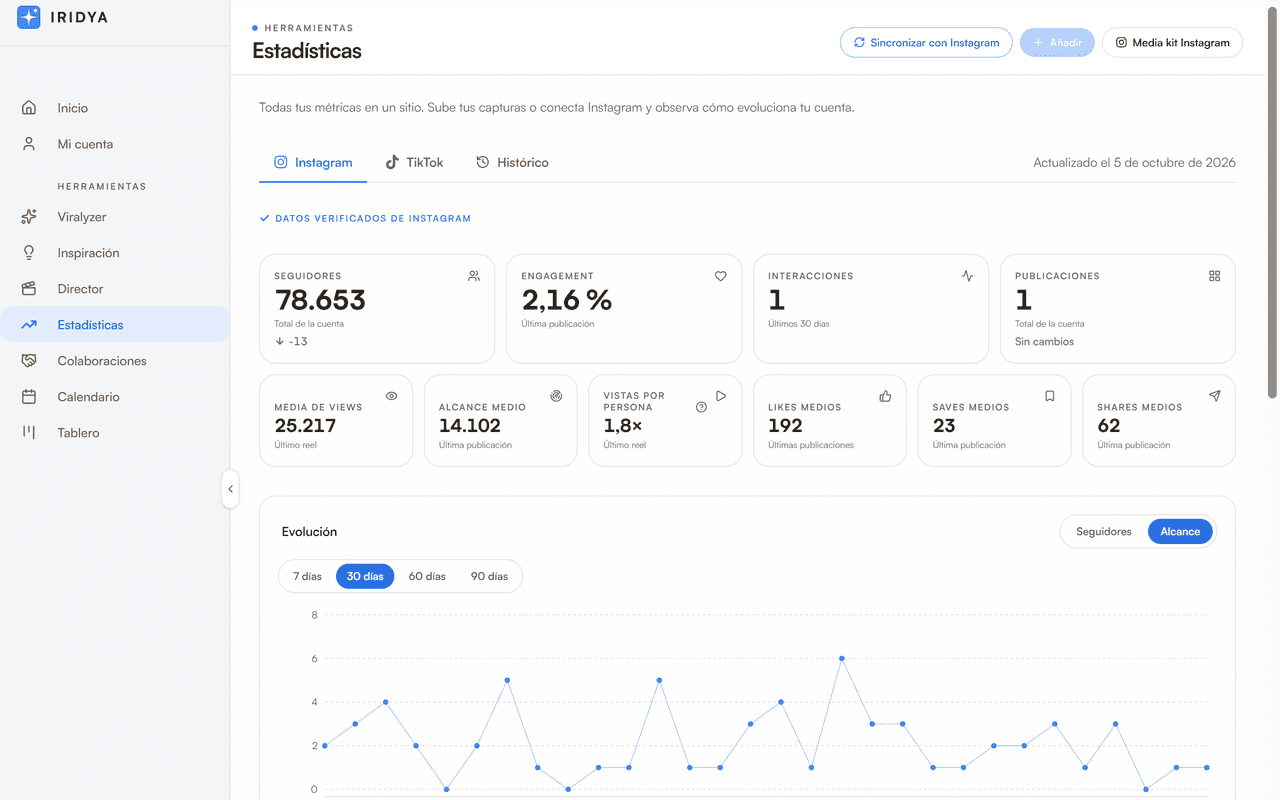Switch chart to Seguidores view
Image resolution: width=1280 pixels, height=800 pixels.
[x=1103, y=532]
